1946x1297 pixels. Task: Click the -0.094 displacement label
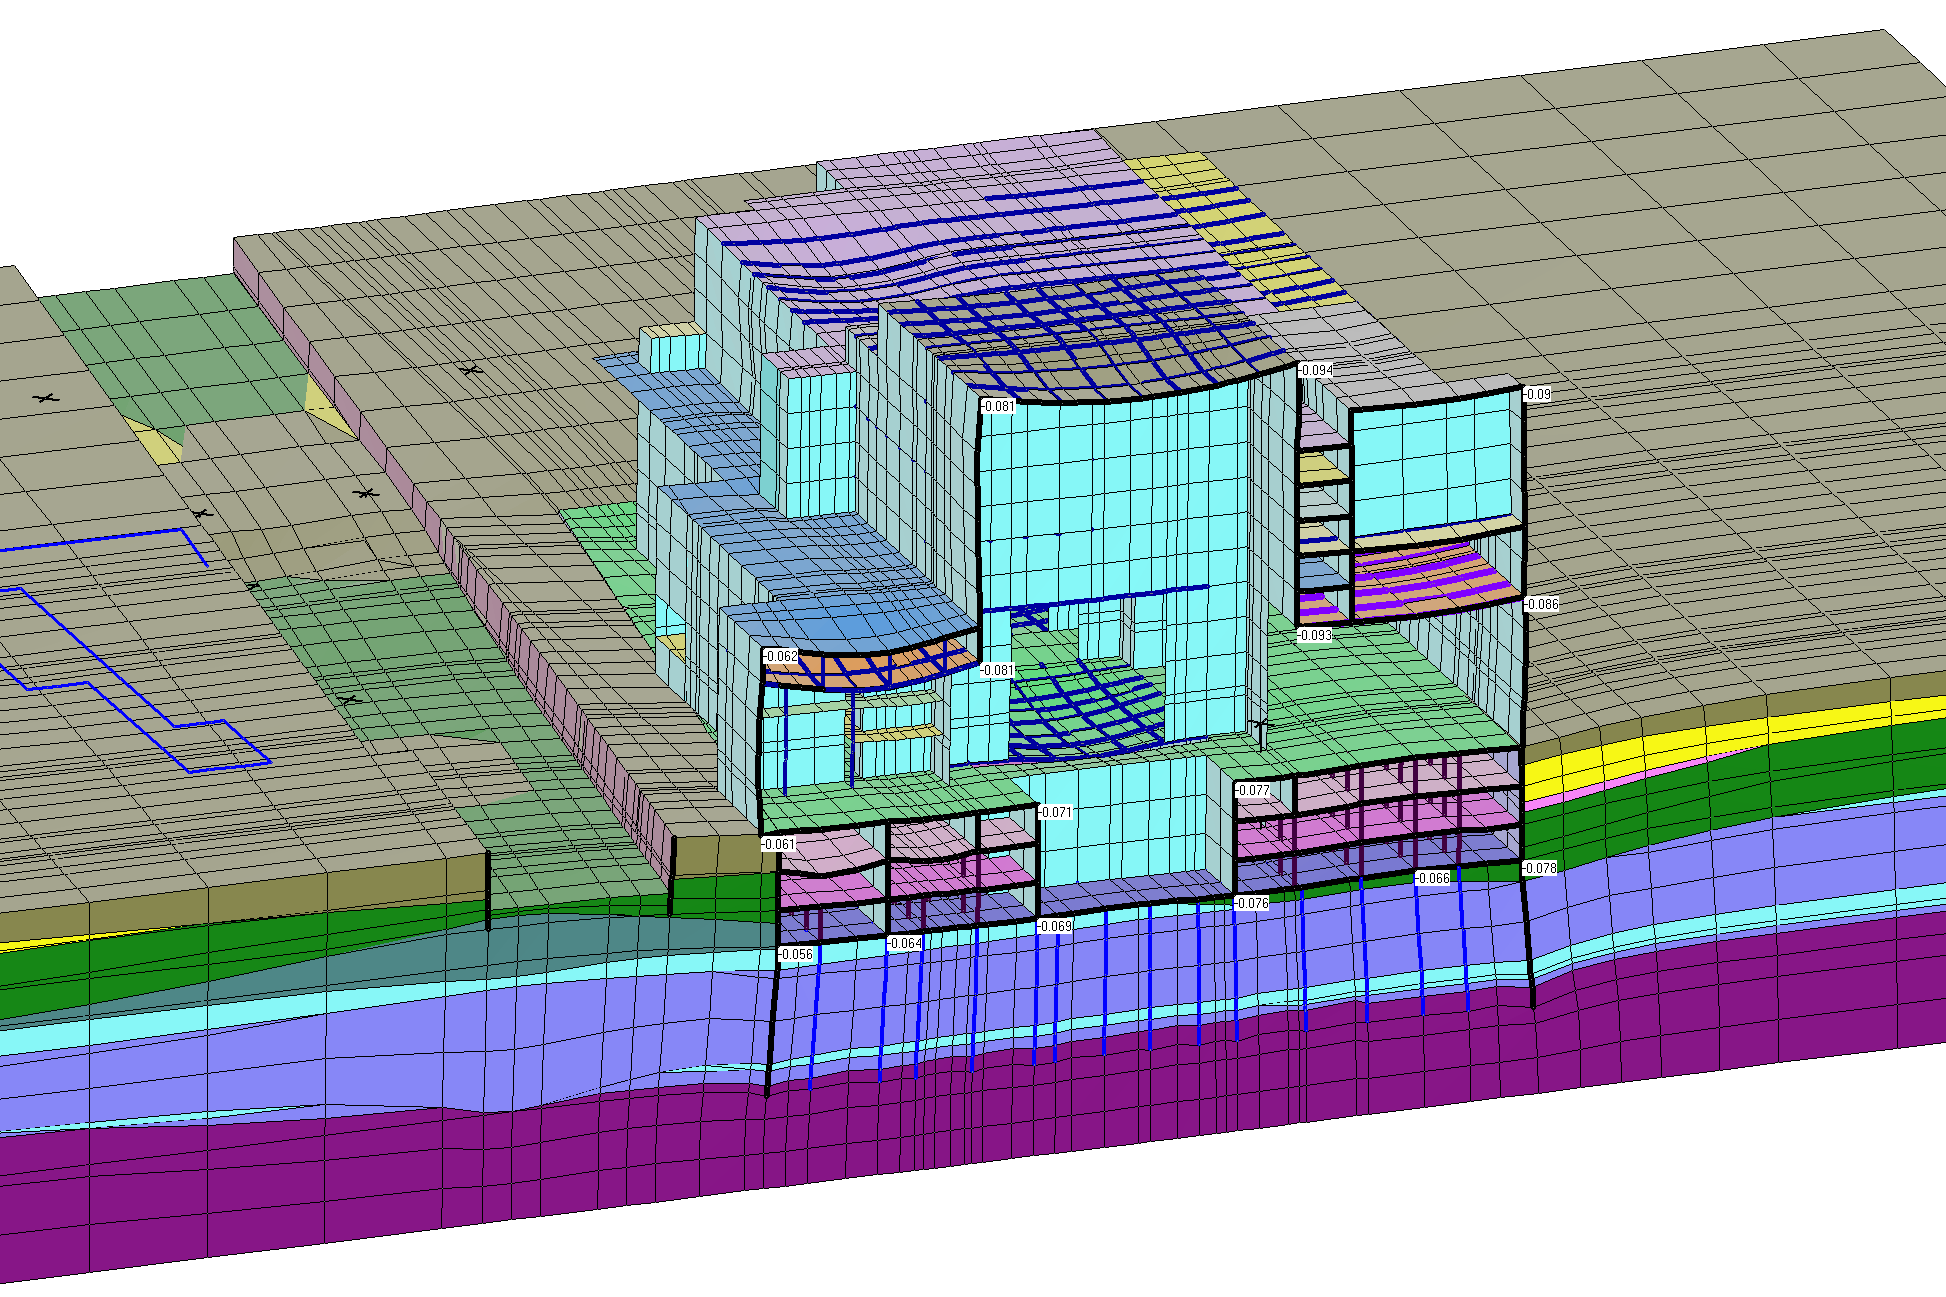[x=1316, y=370]
